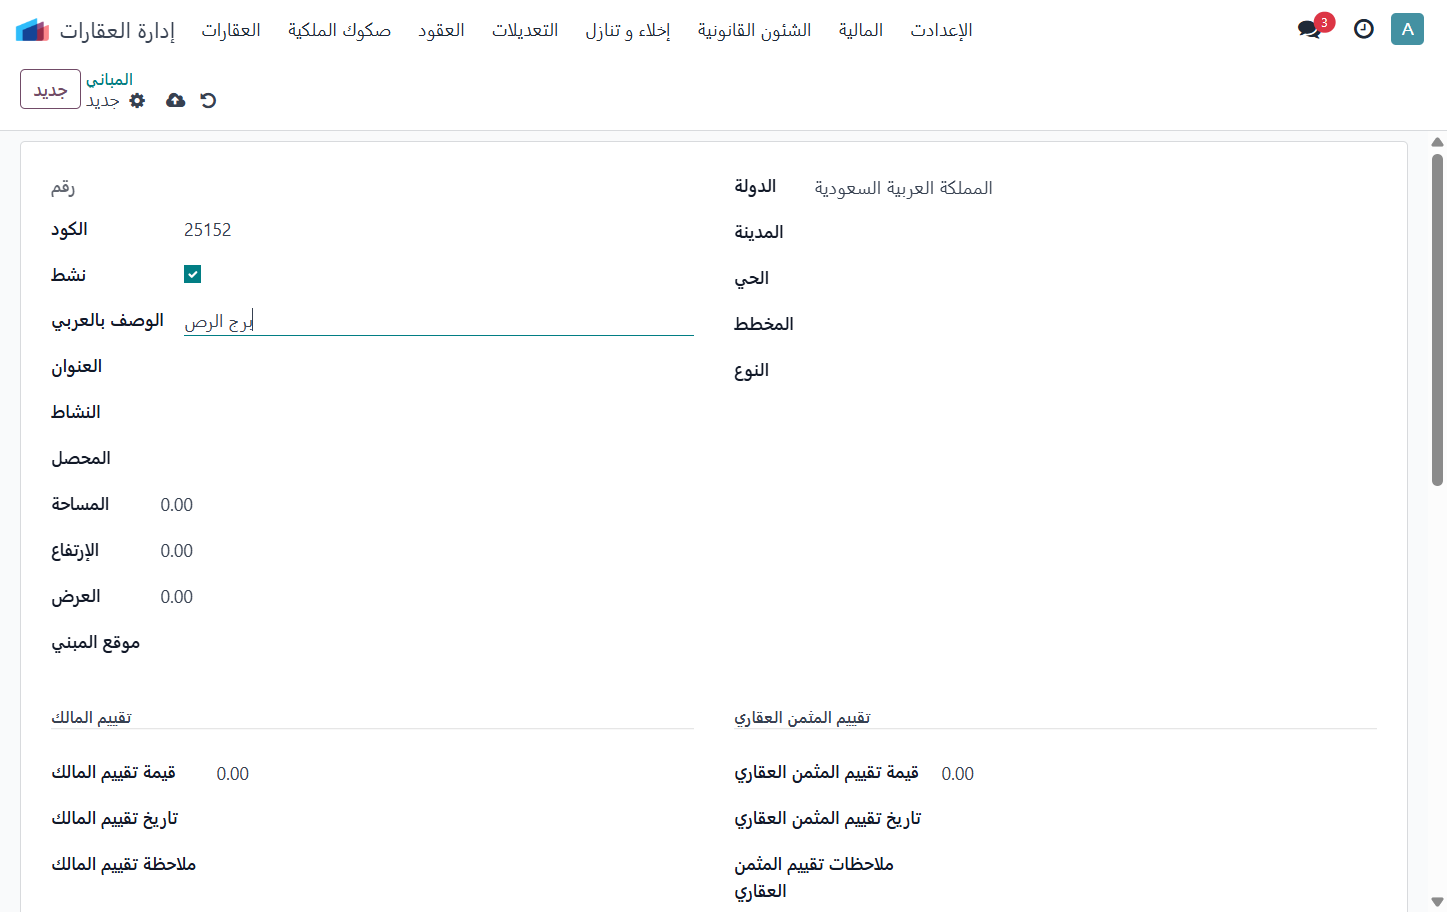1447x912 pixels.
Task: Open the user avatar A menu
Action: coord(1407,29)
